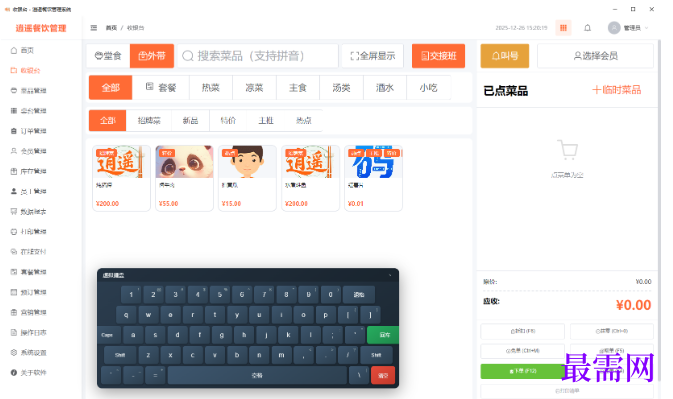Switch to 堂食 dine-in mode
Screen dimensions: 673x399
coord(108,56)
